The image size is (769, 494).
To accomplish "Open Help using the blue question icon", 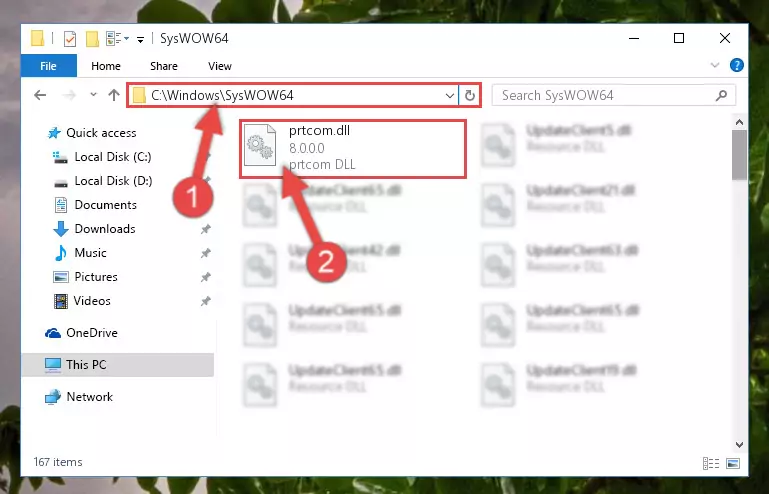I will coord(736,65).
